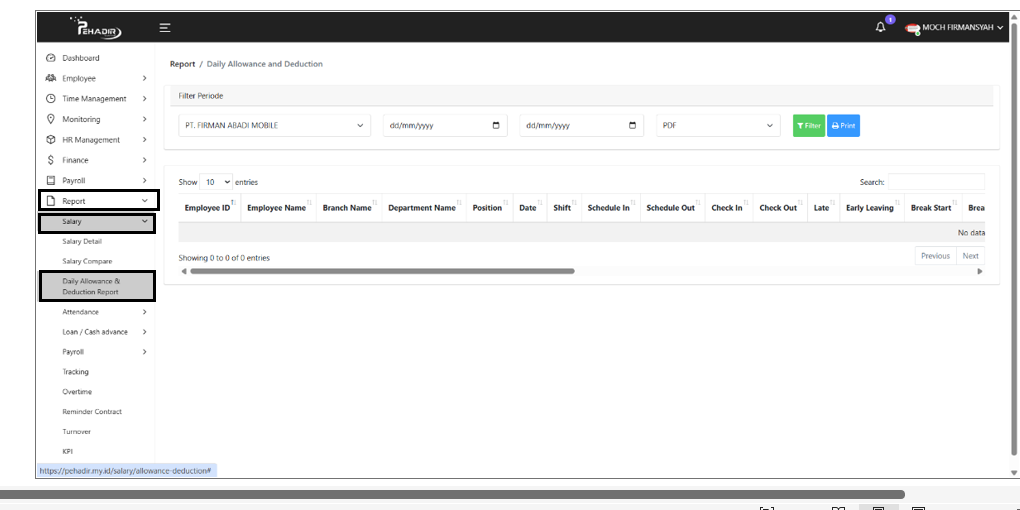Viewport: 1020px width, 510px height.
Task: Expand the Attendance submenu chevron
Action: (144, 312)
